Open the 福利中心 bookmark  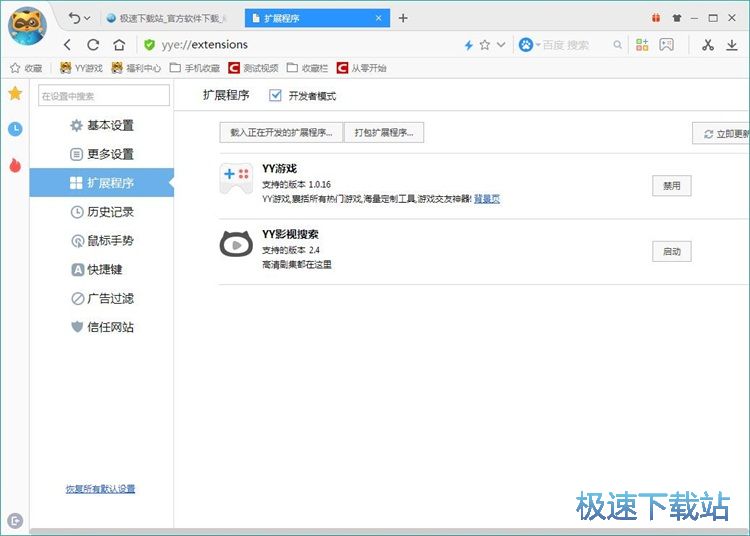pos(136,68)
